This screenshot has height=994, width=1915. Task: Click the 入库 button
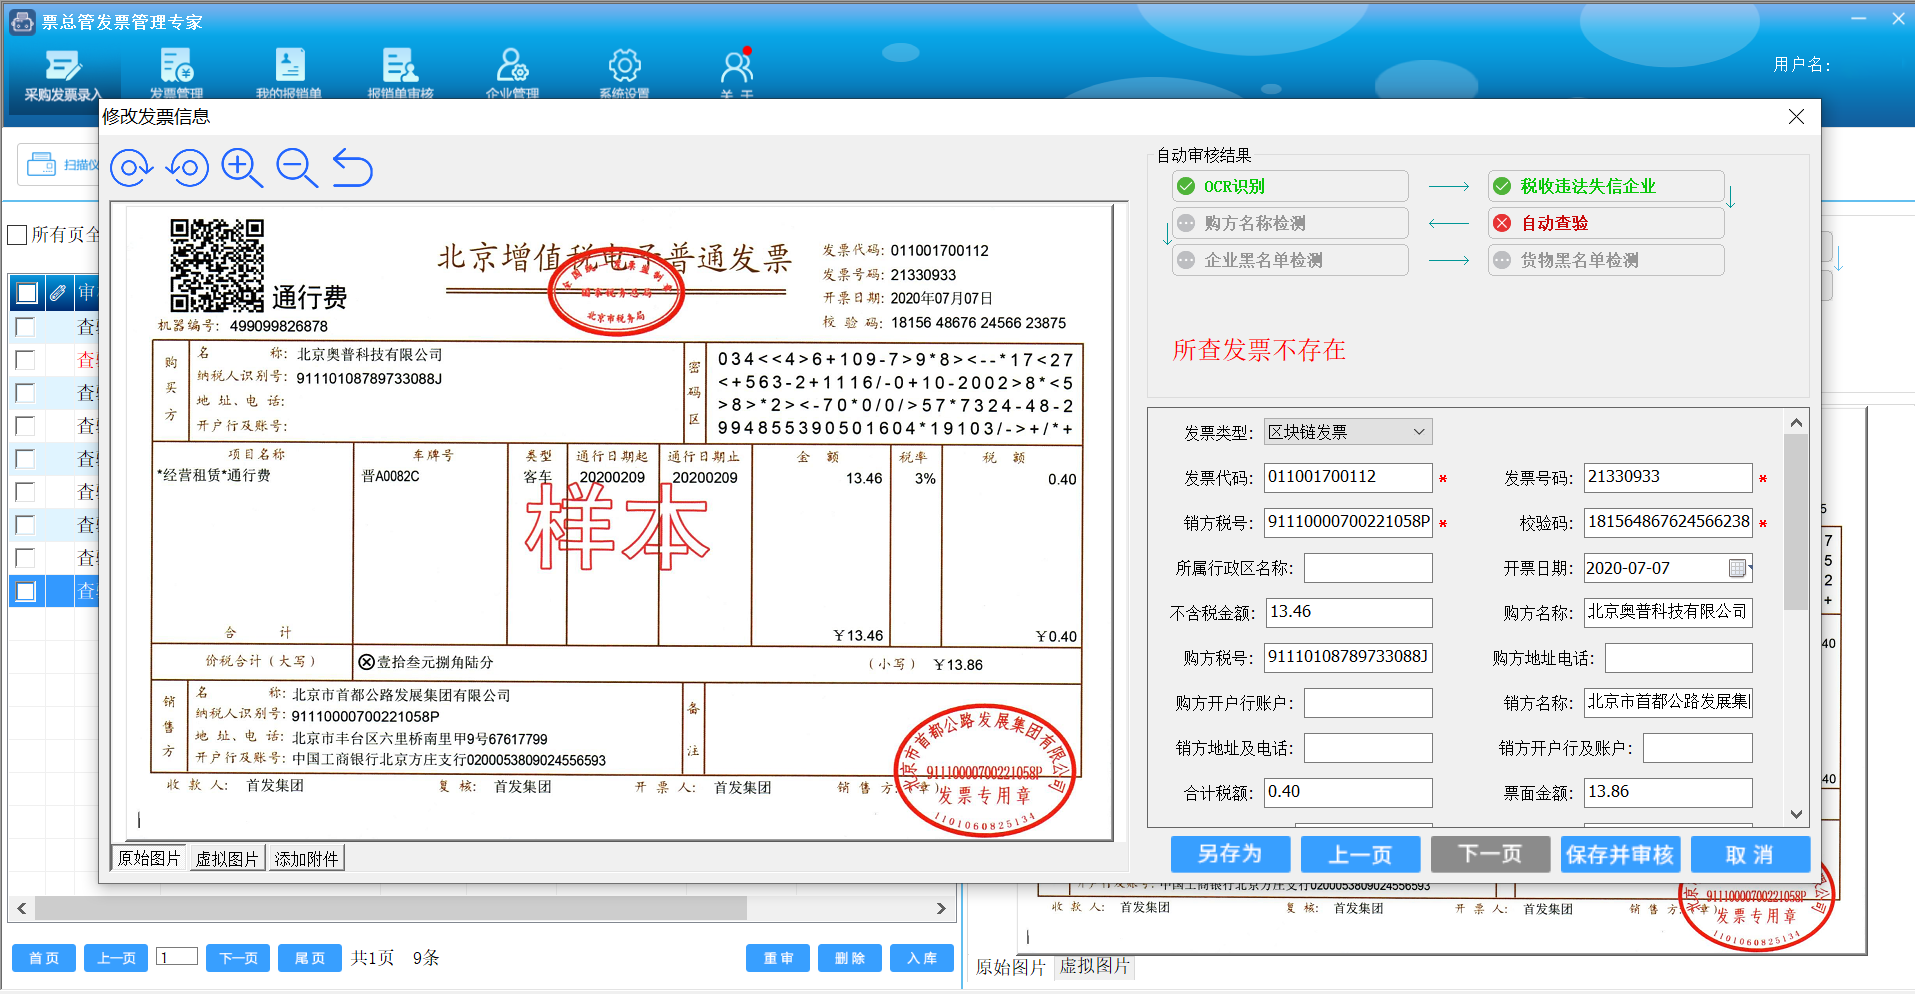coord(920,957)
